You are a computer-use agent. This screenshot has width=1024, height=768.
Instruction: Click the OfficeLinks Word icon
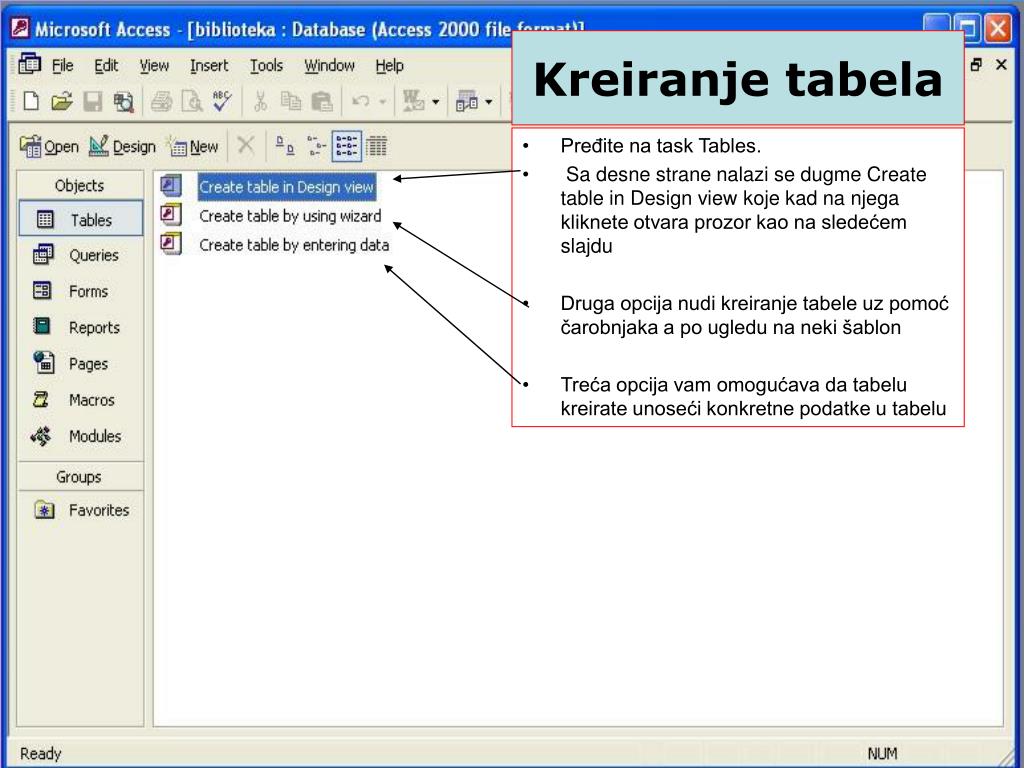point(413,101)
